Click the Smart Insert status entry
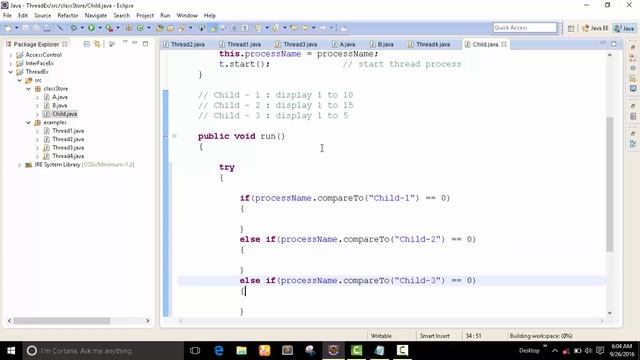Image resolution: width=640 pixels, height=360 pixels. click(x=434, y=336)
